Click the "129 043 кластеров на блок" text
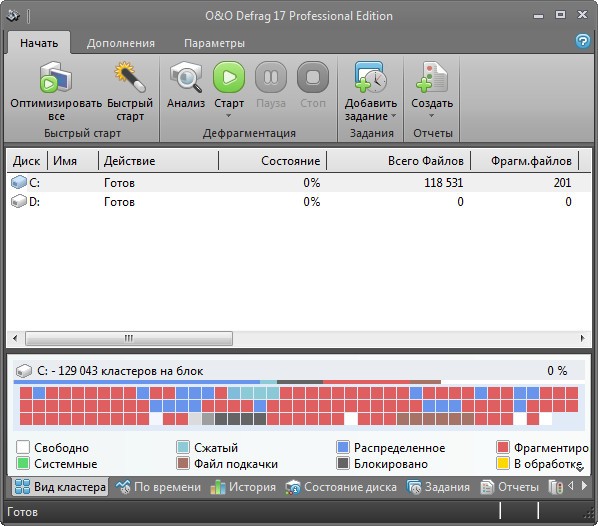Image resolution: width=598 pixels, height=526 pixels. pyautogui.click(x=130, y=371)
